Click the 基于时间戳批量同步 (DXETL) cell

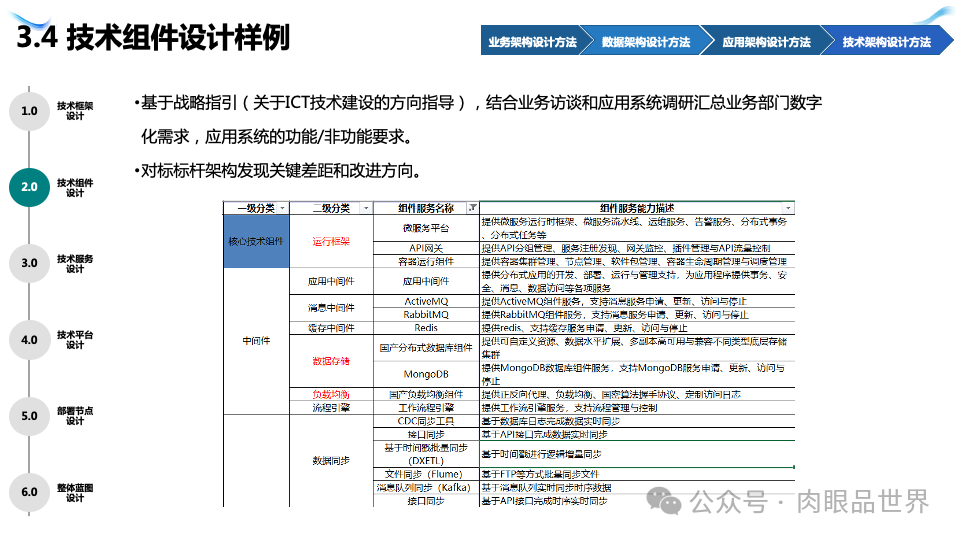426,454
